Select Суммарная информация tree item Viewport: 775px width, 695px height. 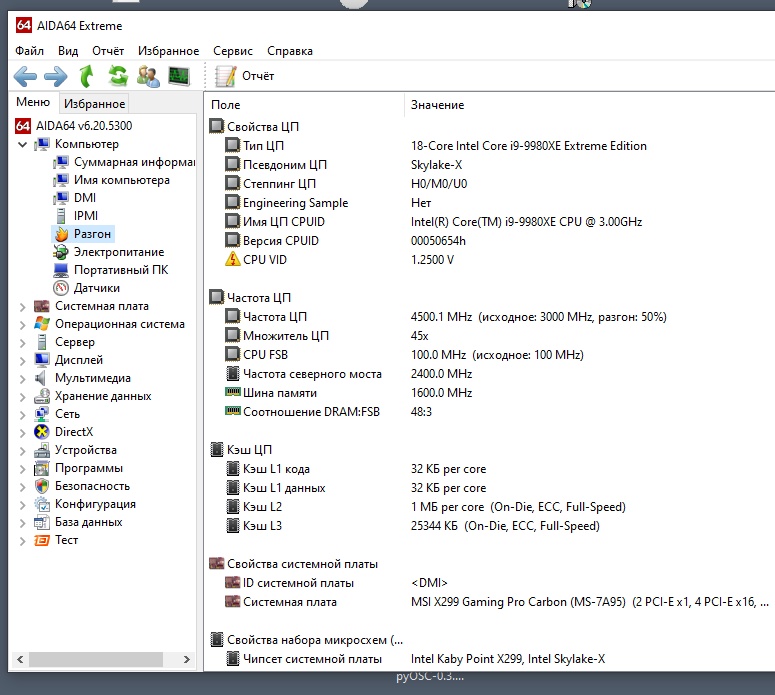pos(125,162)
